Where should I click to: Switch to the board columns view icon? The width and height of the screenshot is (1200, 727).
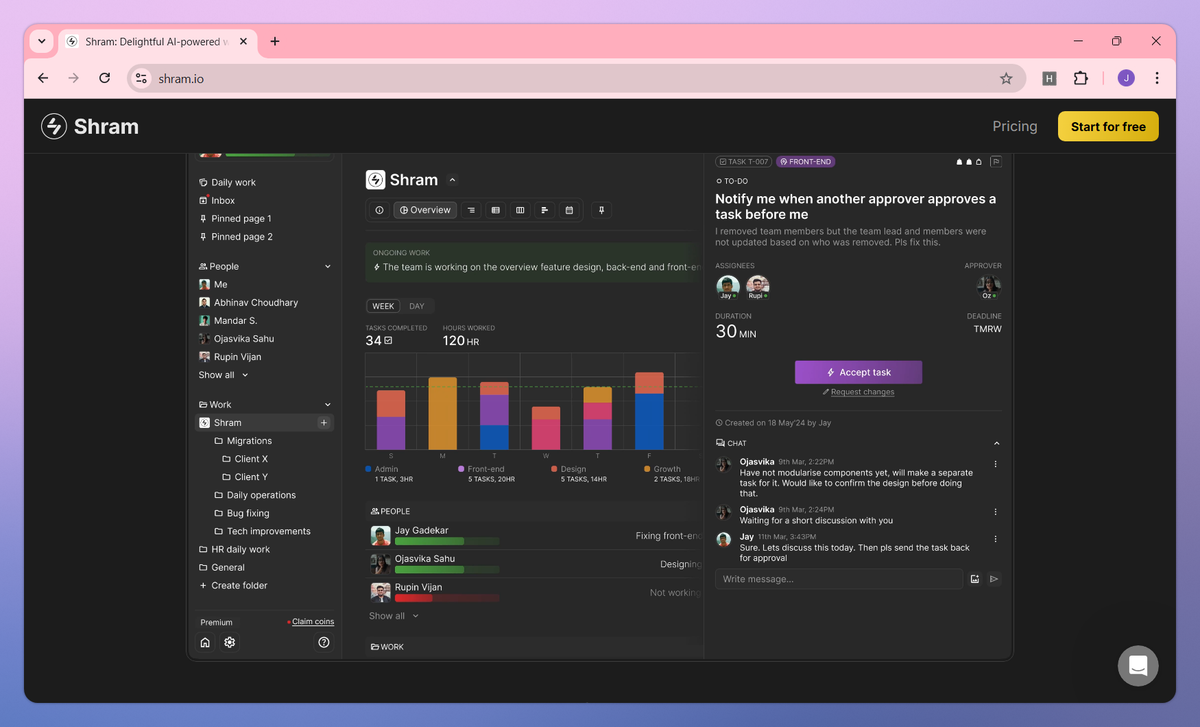tap(520, 210)
